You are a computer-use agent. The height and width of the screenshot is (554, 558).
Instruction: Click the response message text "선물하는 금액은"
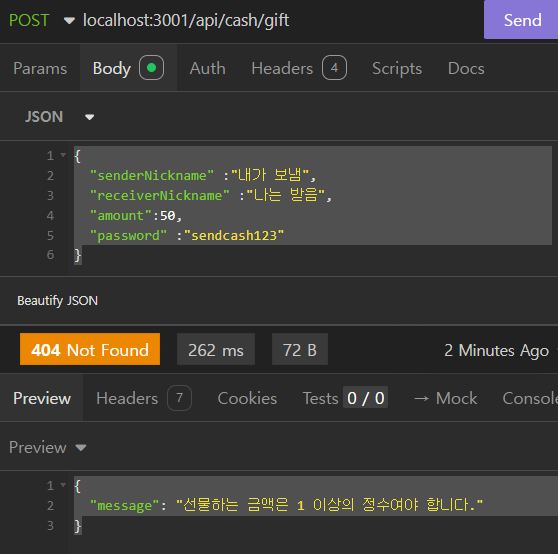click(236, 505)
